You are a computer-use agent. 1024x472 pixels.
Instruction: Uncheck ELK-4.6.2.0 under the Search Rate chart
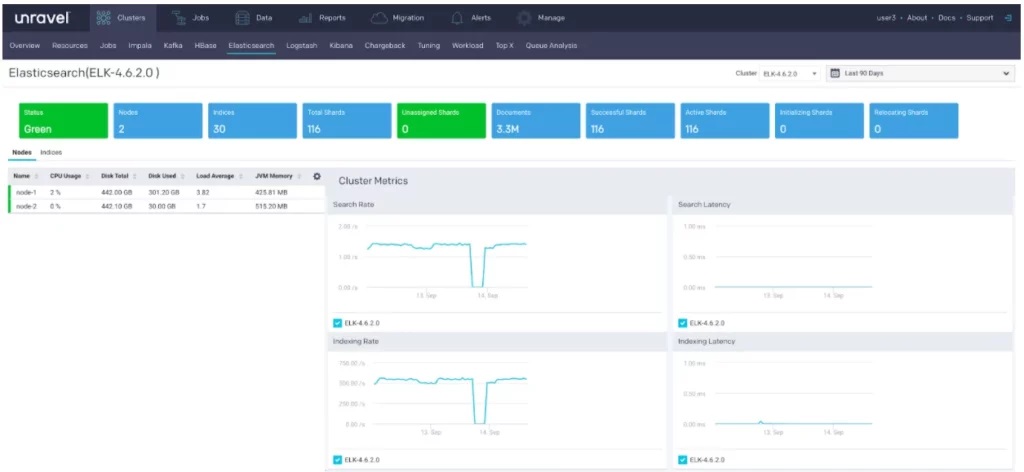pos(338,323)
